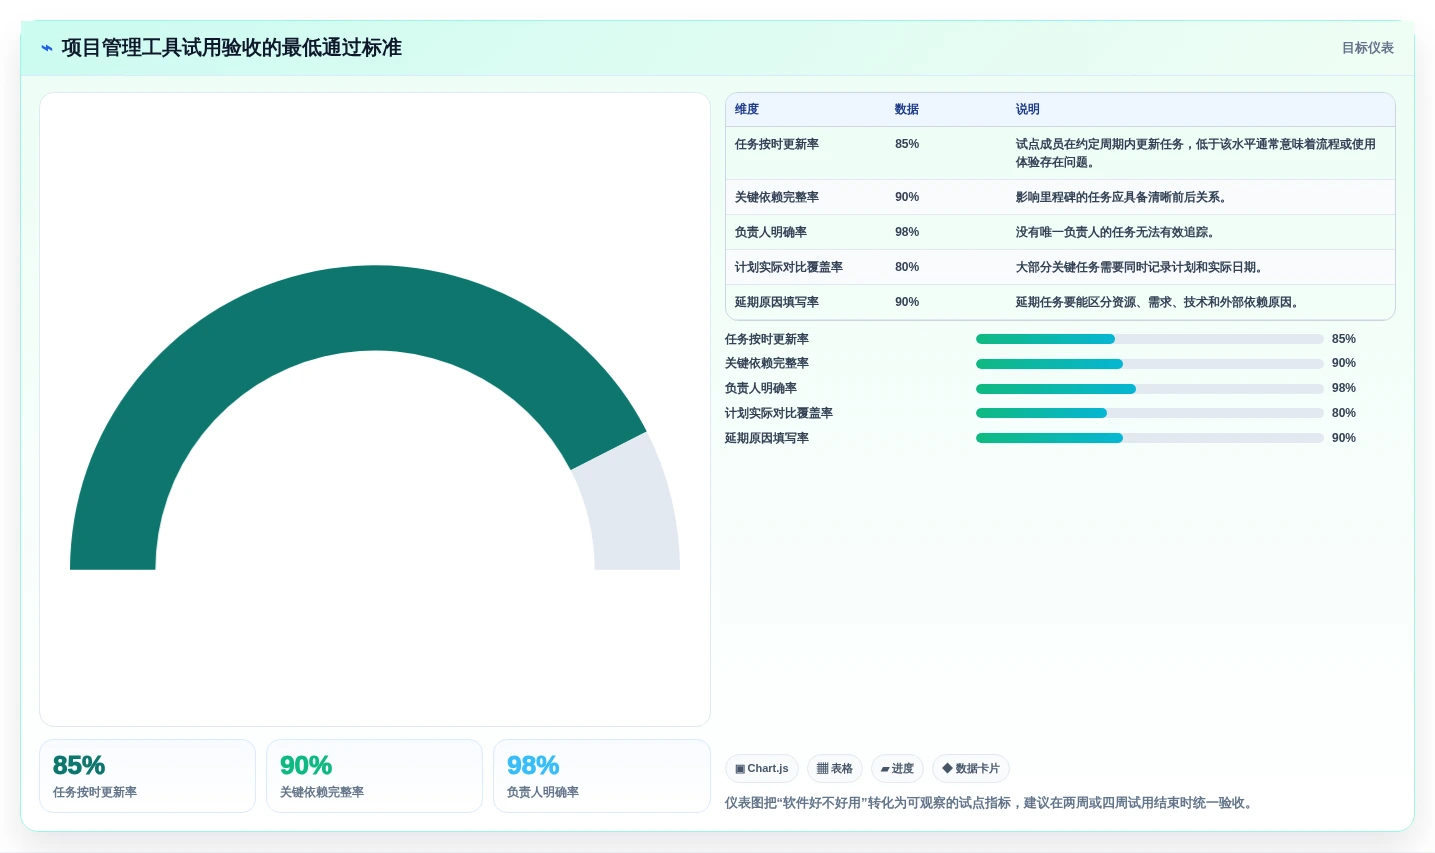Open the 98% 负责人明确率 data card
This screenshot has height=853, width=1435.
pos(601,776)
